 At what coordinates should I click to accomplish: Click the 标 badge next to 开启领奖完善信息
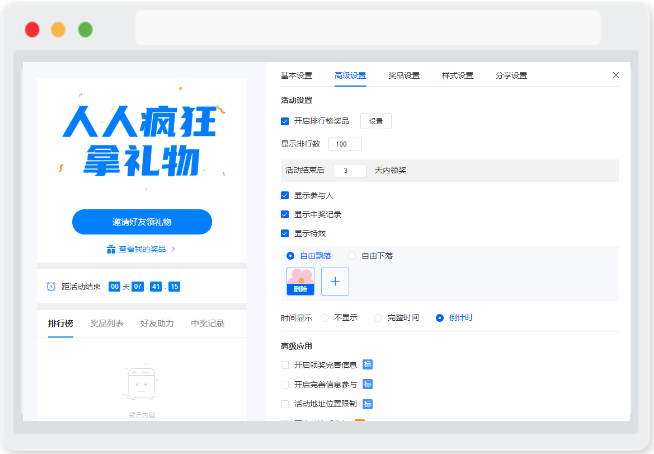click(367, 364)
